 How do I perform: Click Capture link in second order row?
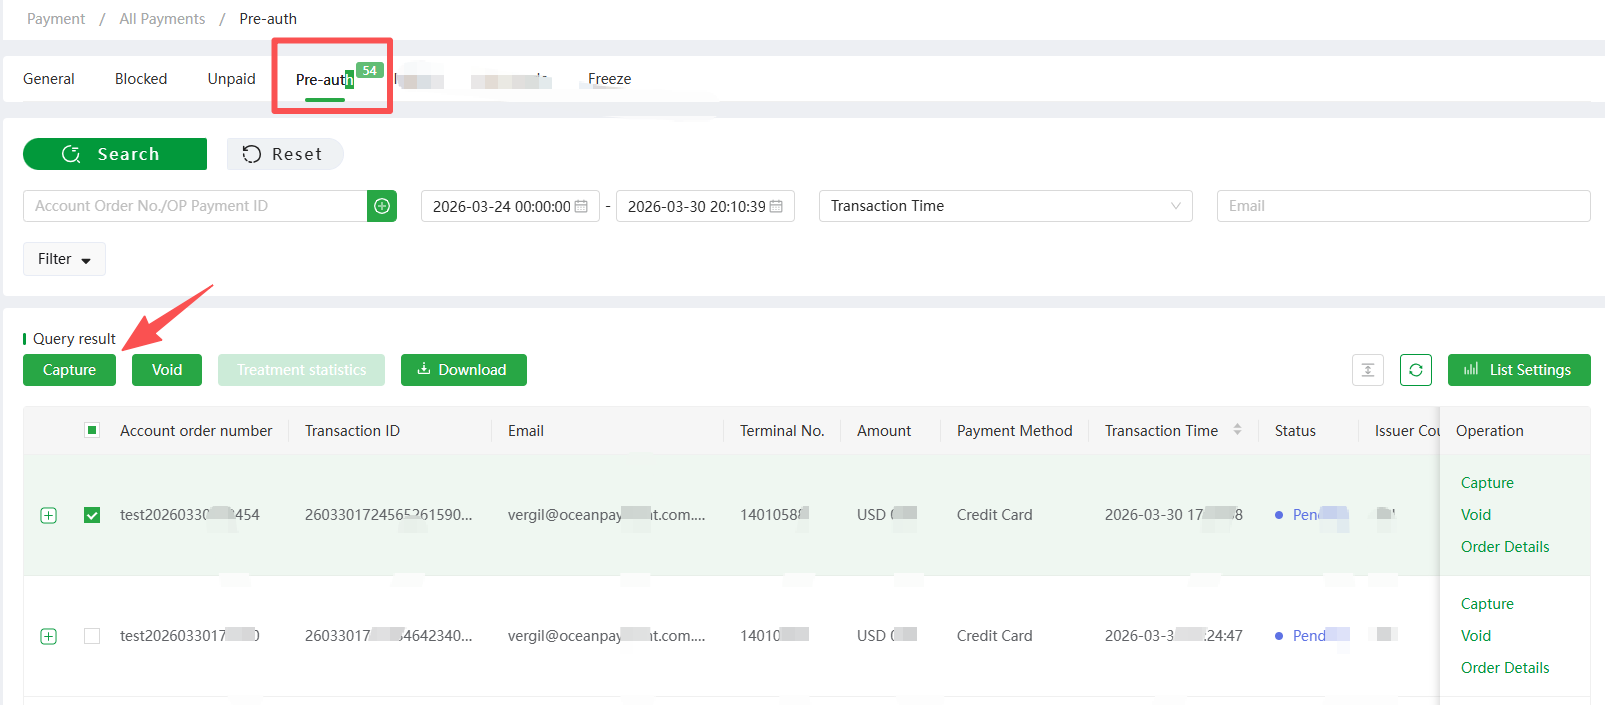click(x=1487, y=604)
